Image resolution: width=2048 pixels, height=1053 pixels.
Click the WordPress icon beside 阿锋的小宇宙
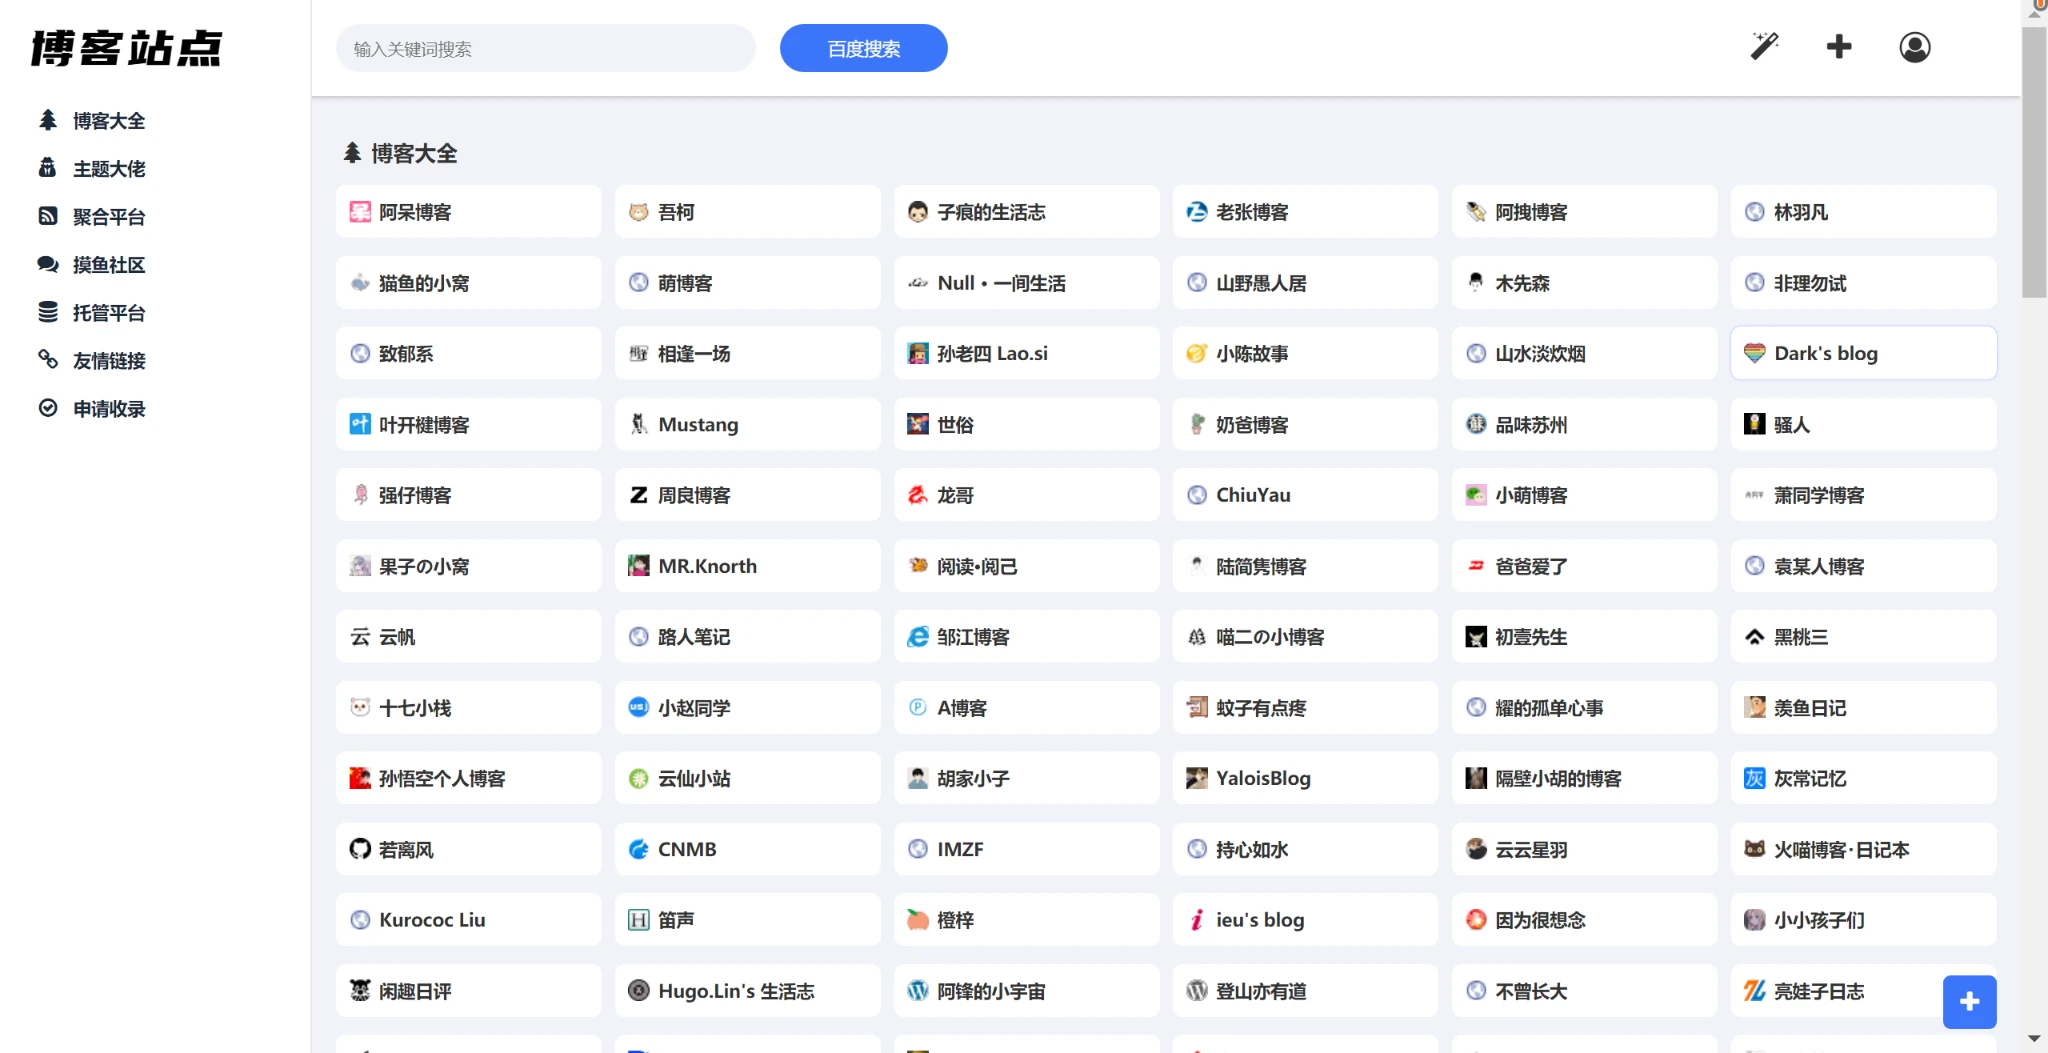tap(917, 990)
